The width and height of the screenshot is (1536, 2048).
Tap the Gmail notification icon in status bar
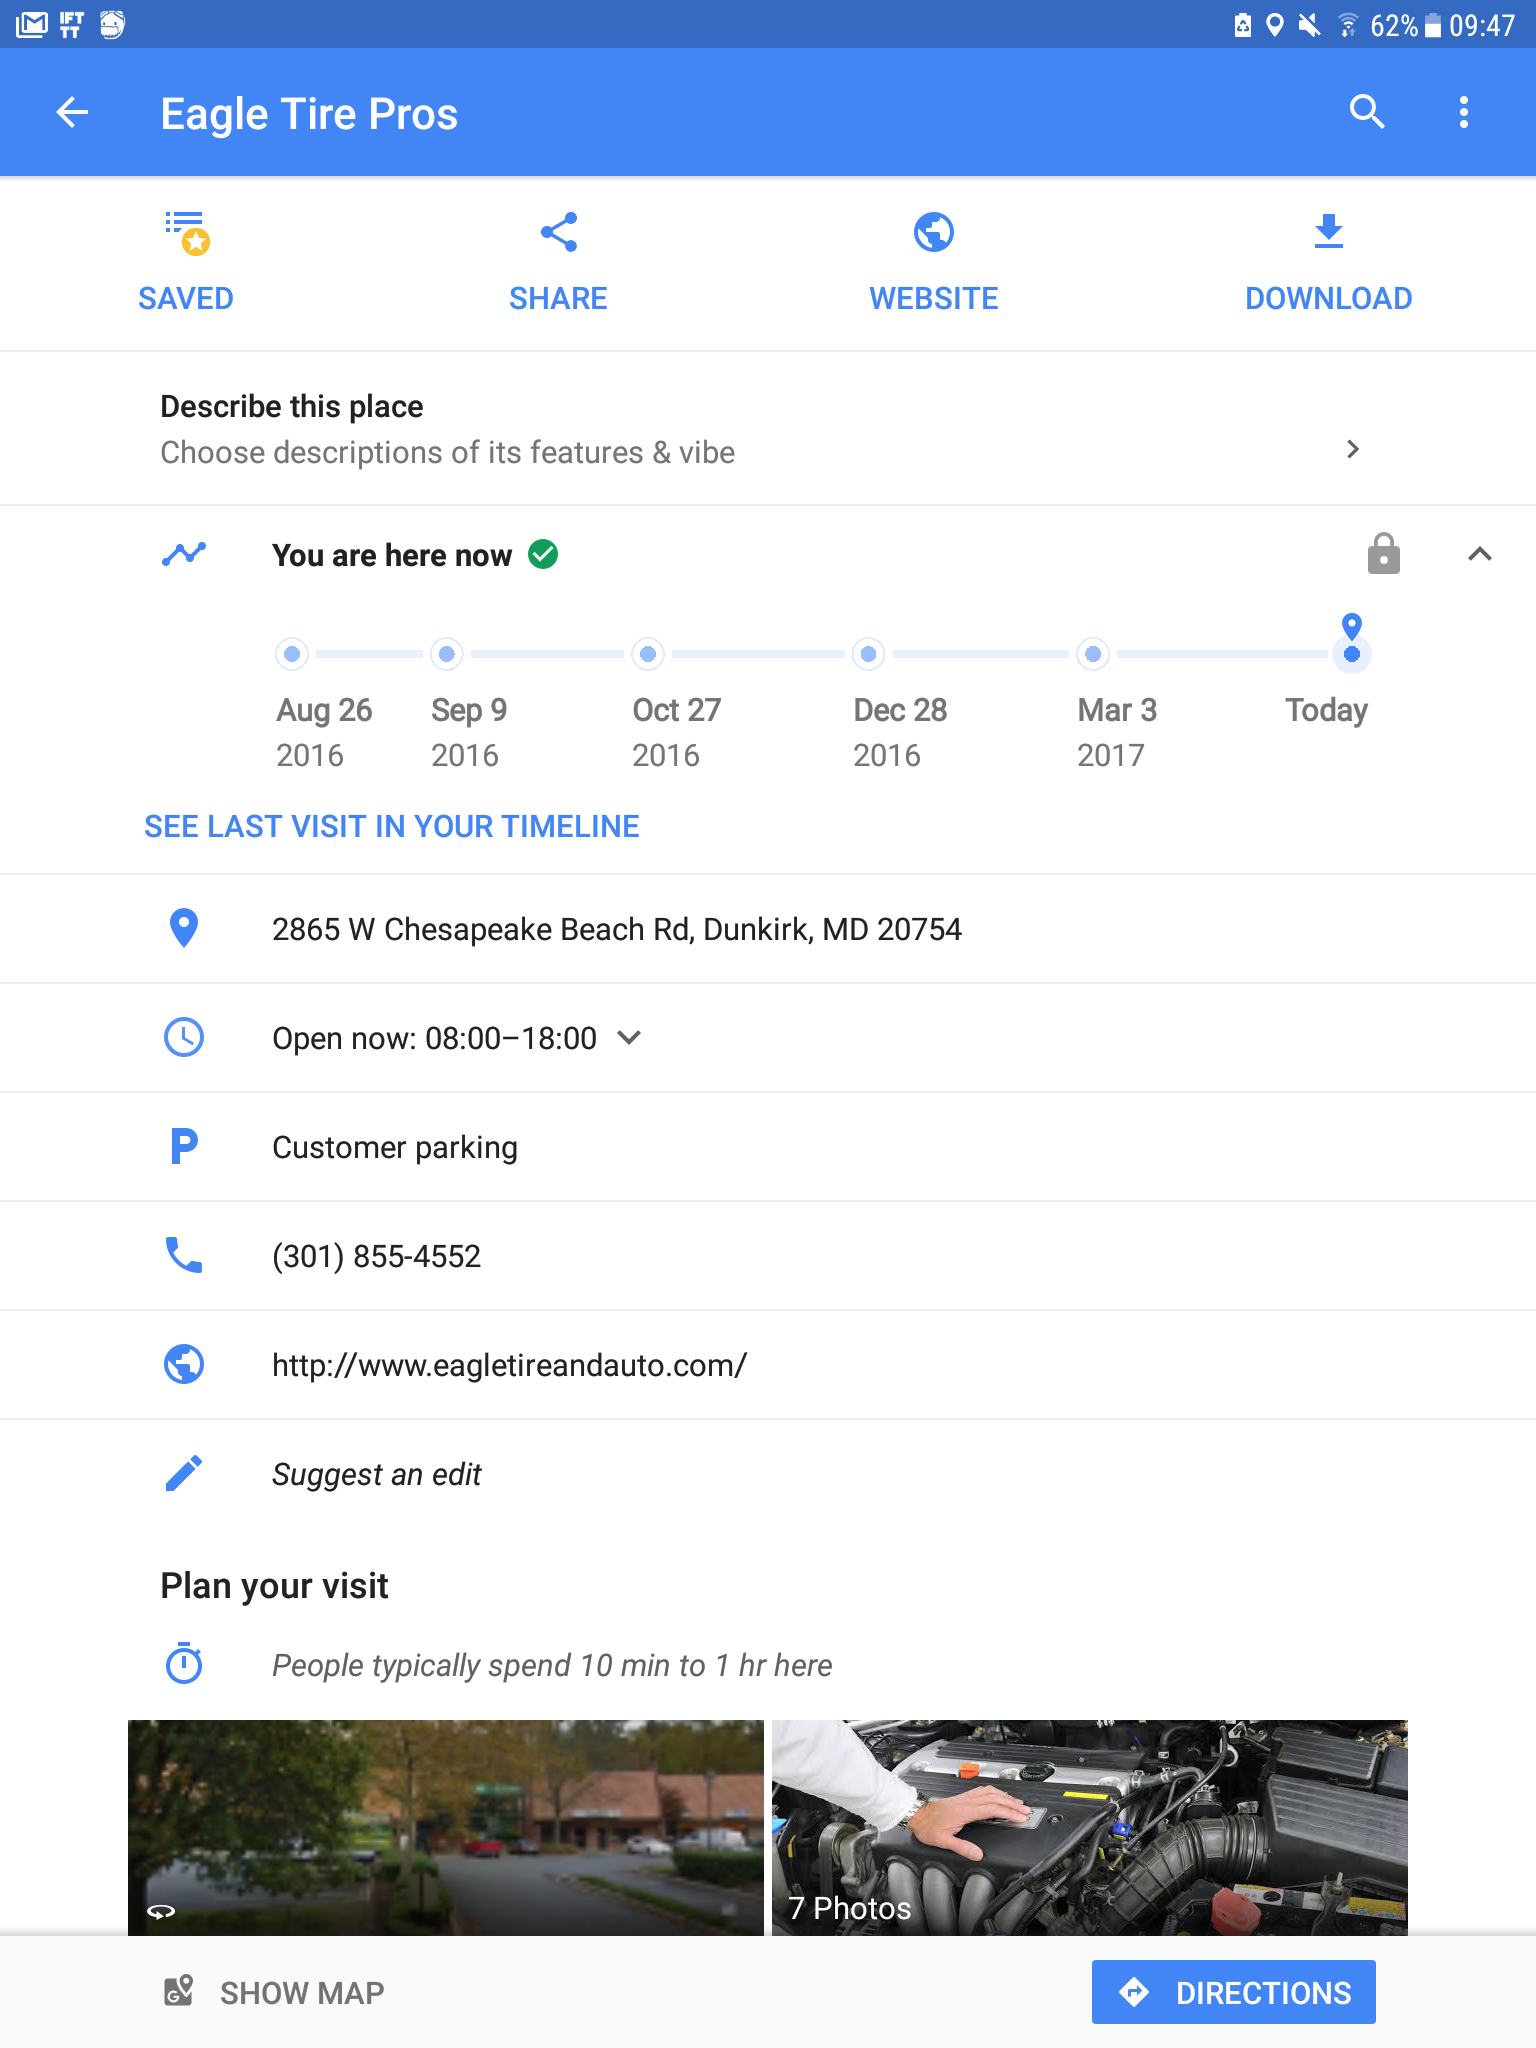[x=32, y=24]
